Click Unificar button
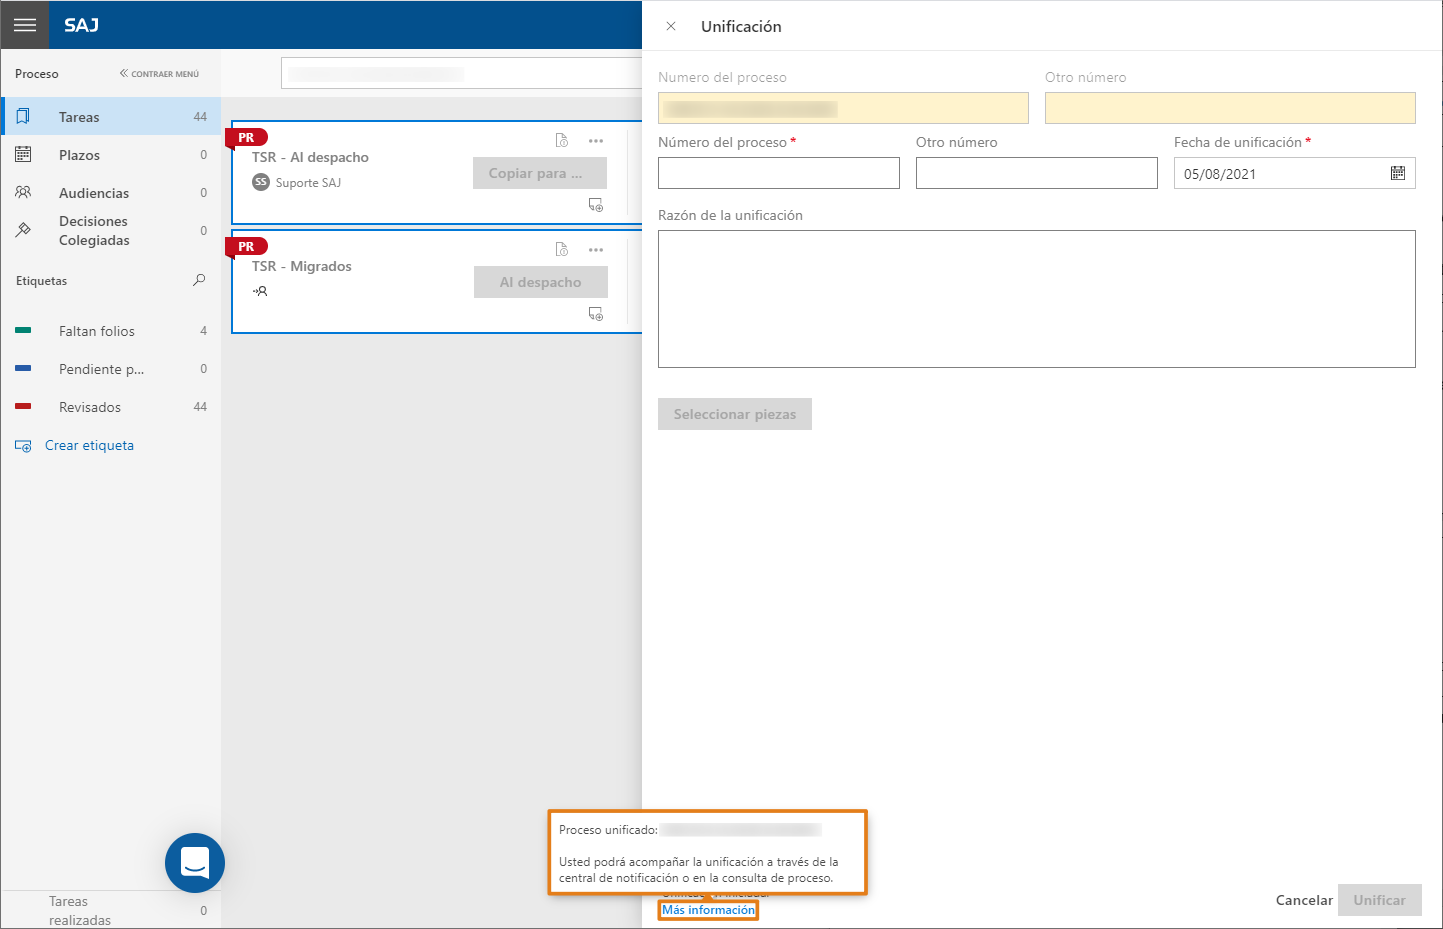The image size is (1443, 929). (1380, 900)
